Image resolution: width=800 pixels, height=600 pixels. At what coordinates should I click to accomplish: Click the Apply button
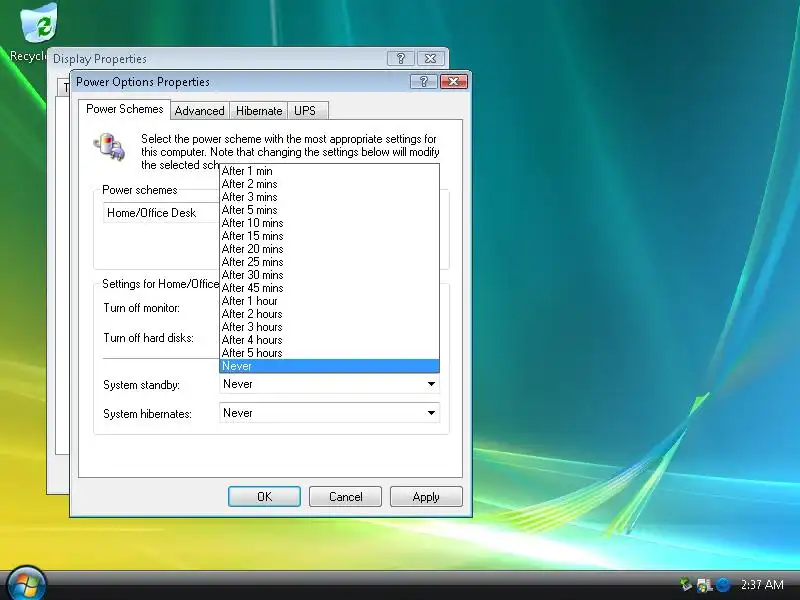426,496
